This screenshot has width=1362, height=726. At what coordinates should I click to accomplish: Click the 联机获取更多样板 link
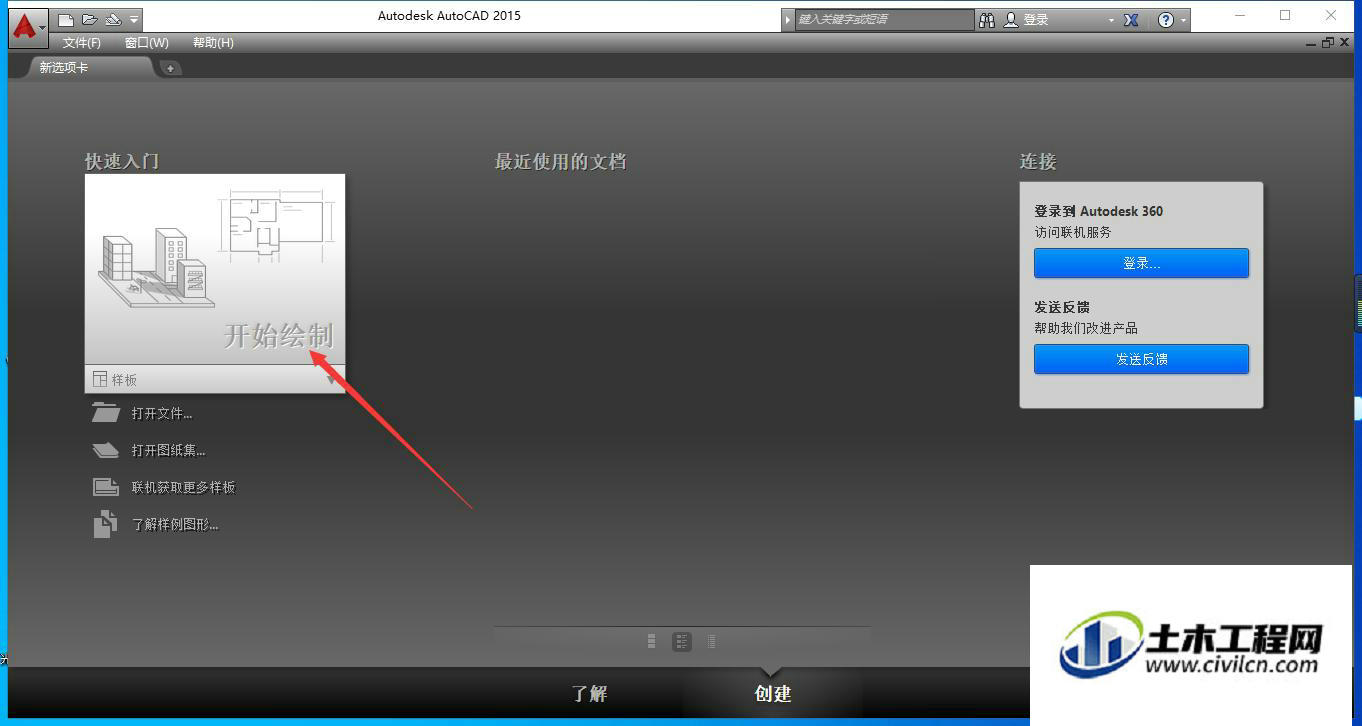tap(183, 487)
